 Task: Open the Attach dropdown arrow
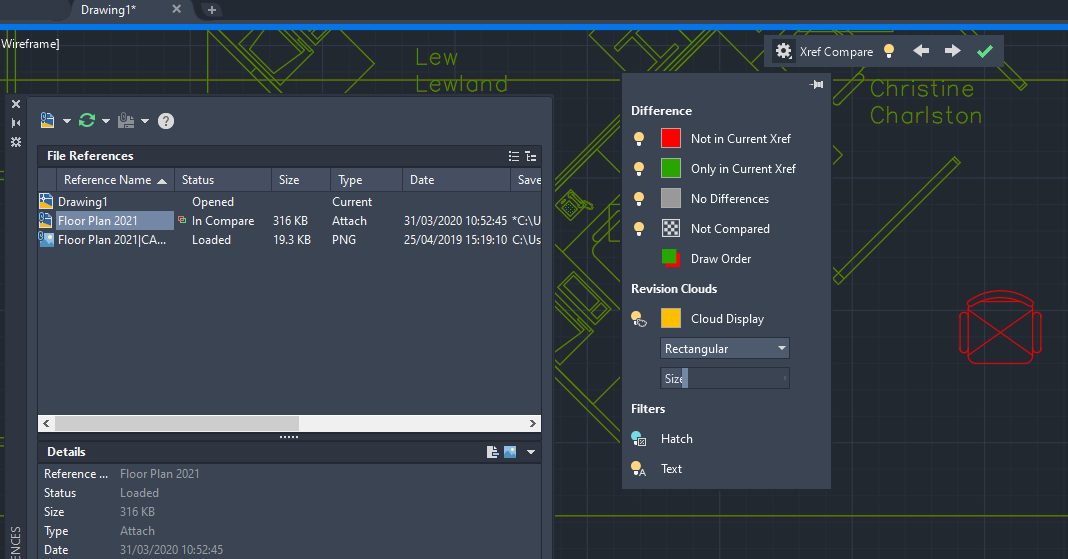click(x=67, y=121)
